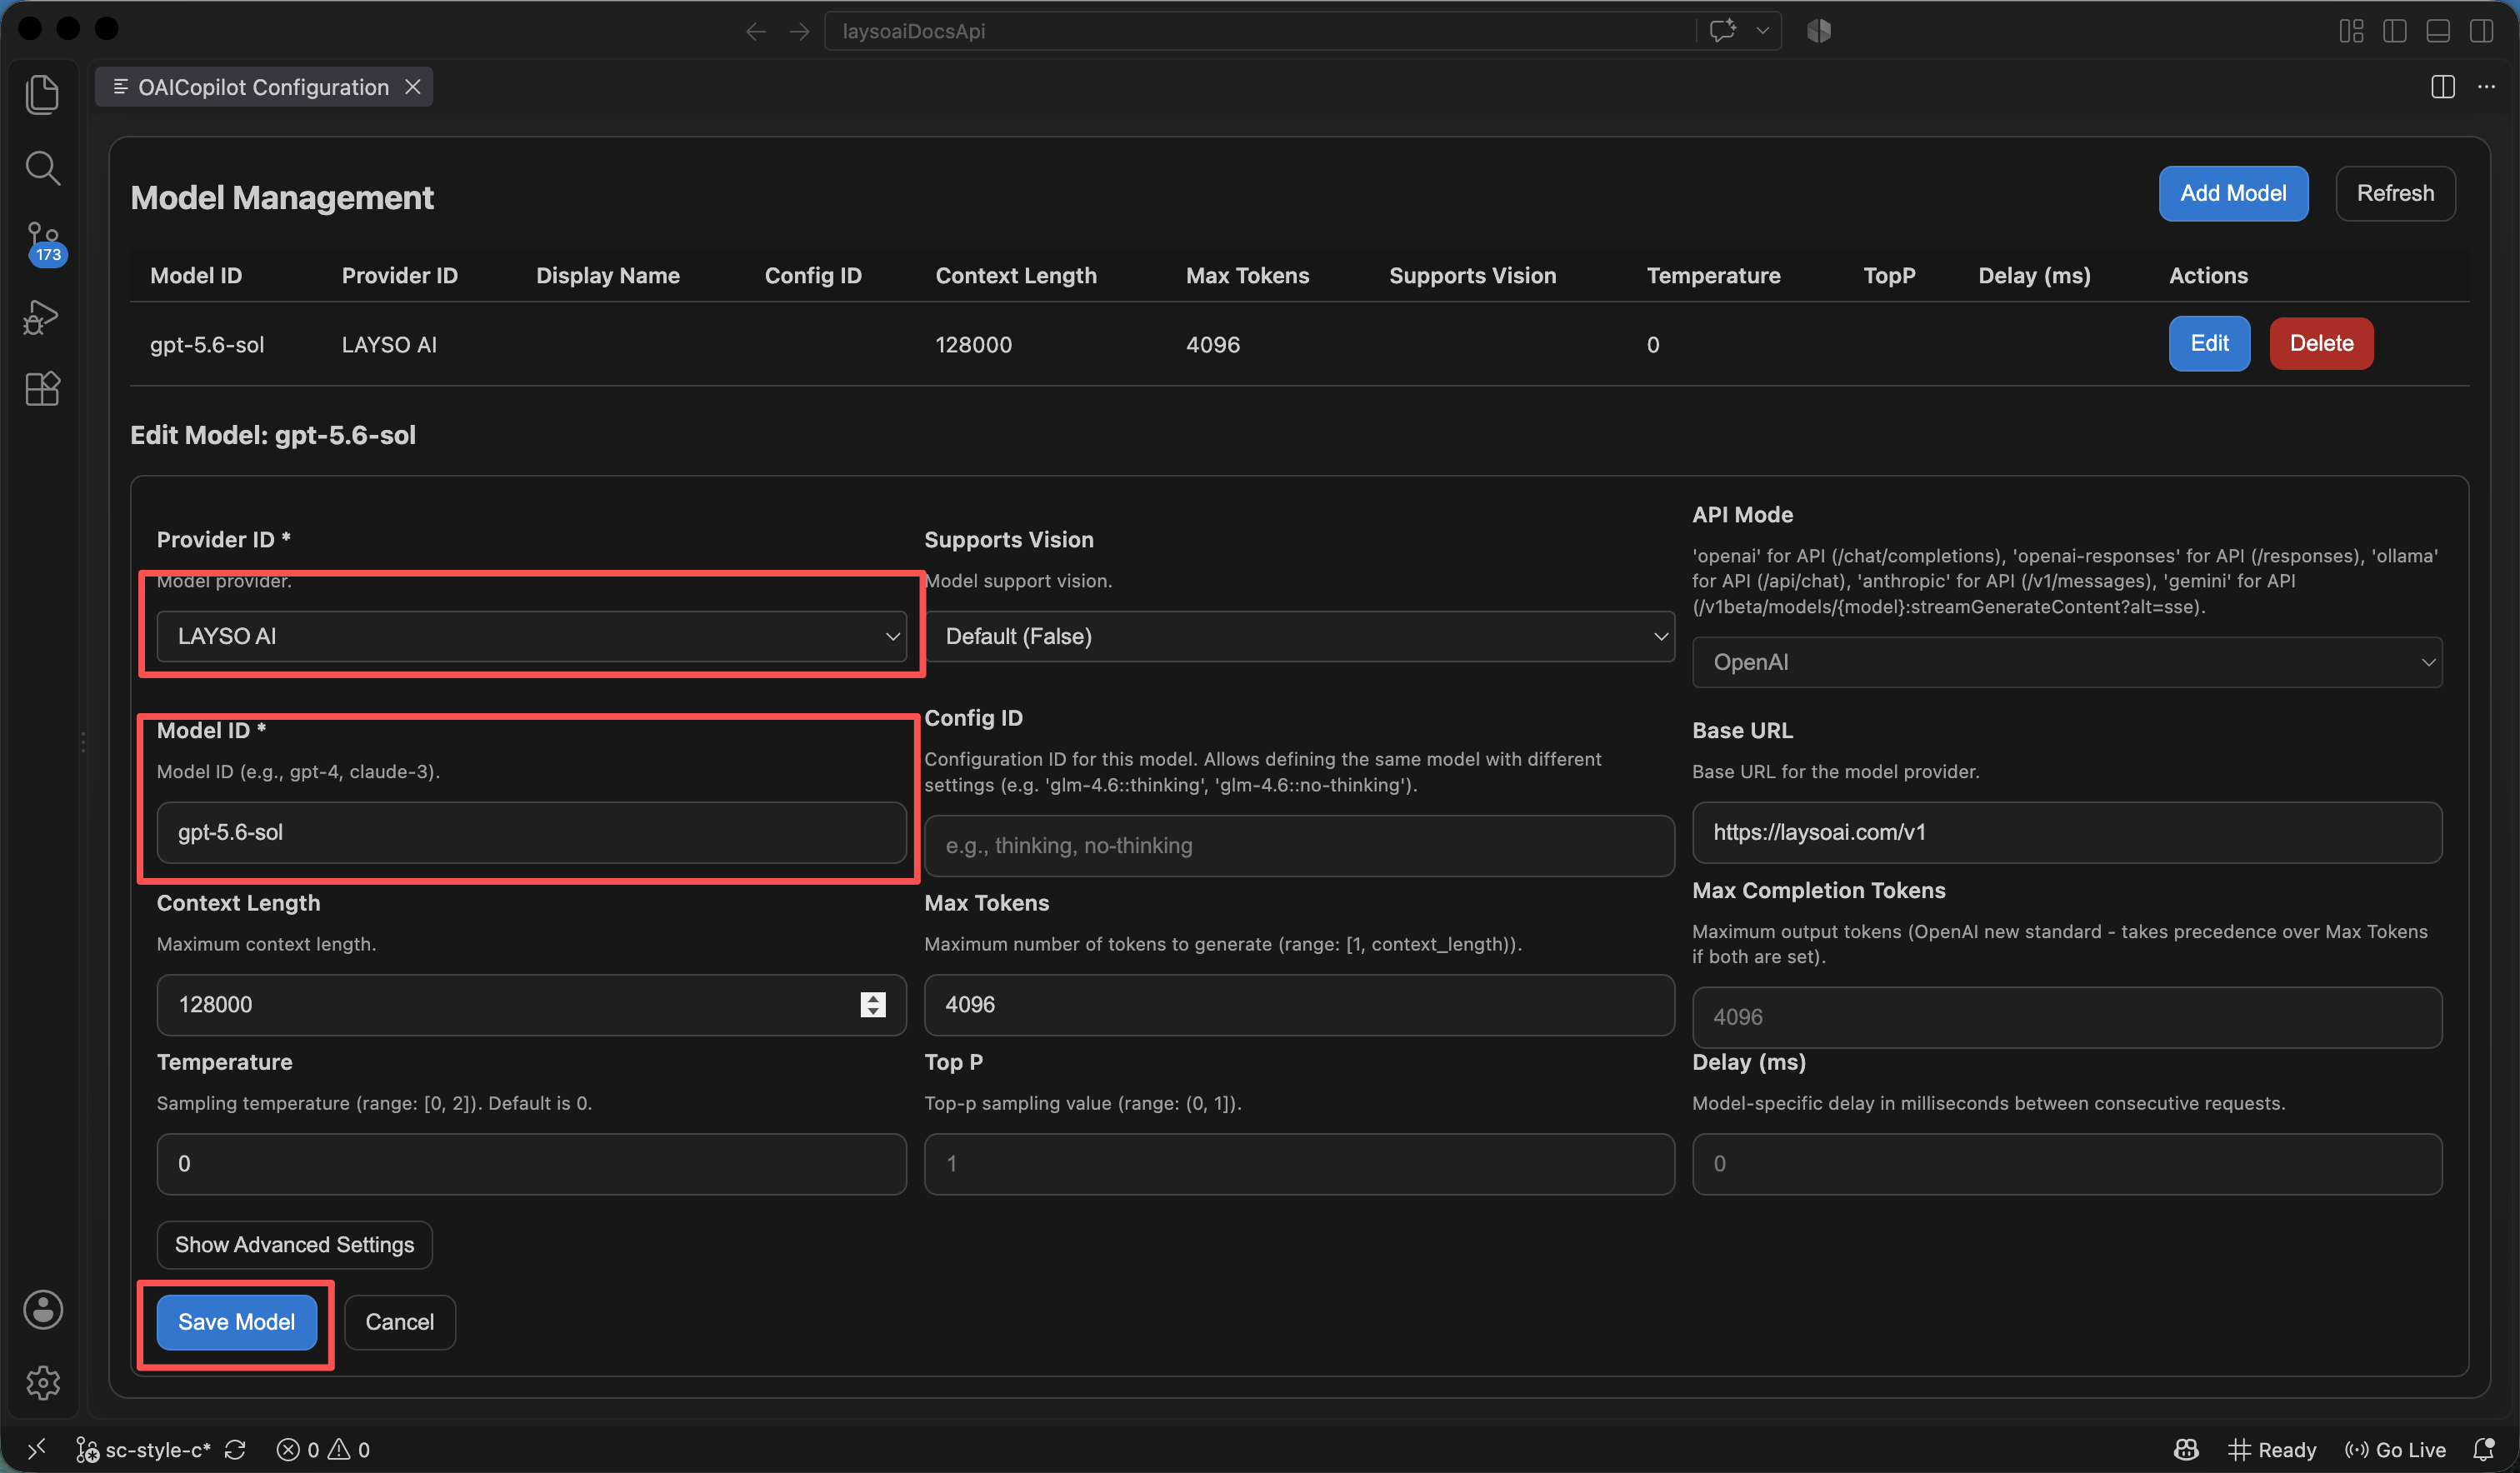This screenshot has height=1473, width=2520.
Task: Open the remote window indicator icon
Action: (x=36, y=1449)
